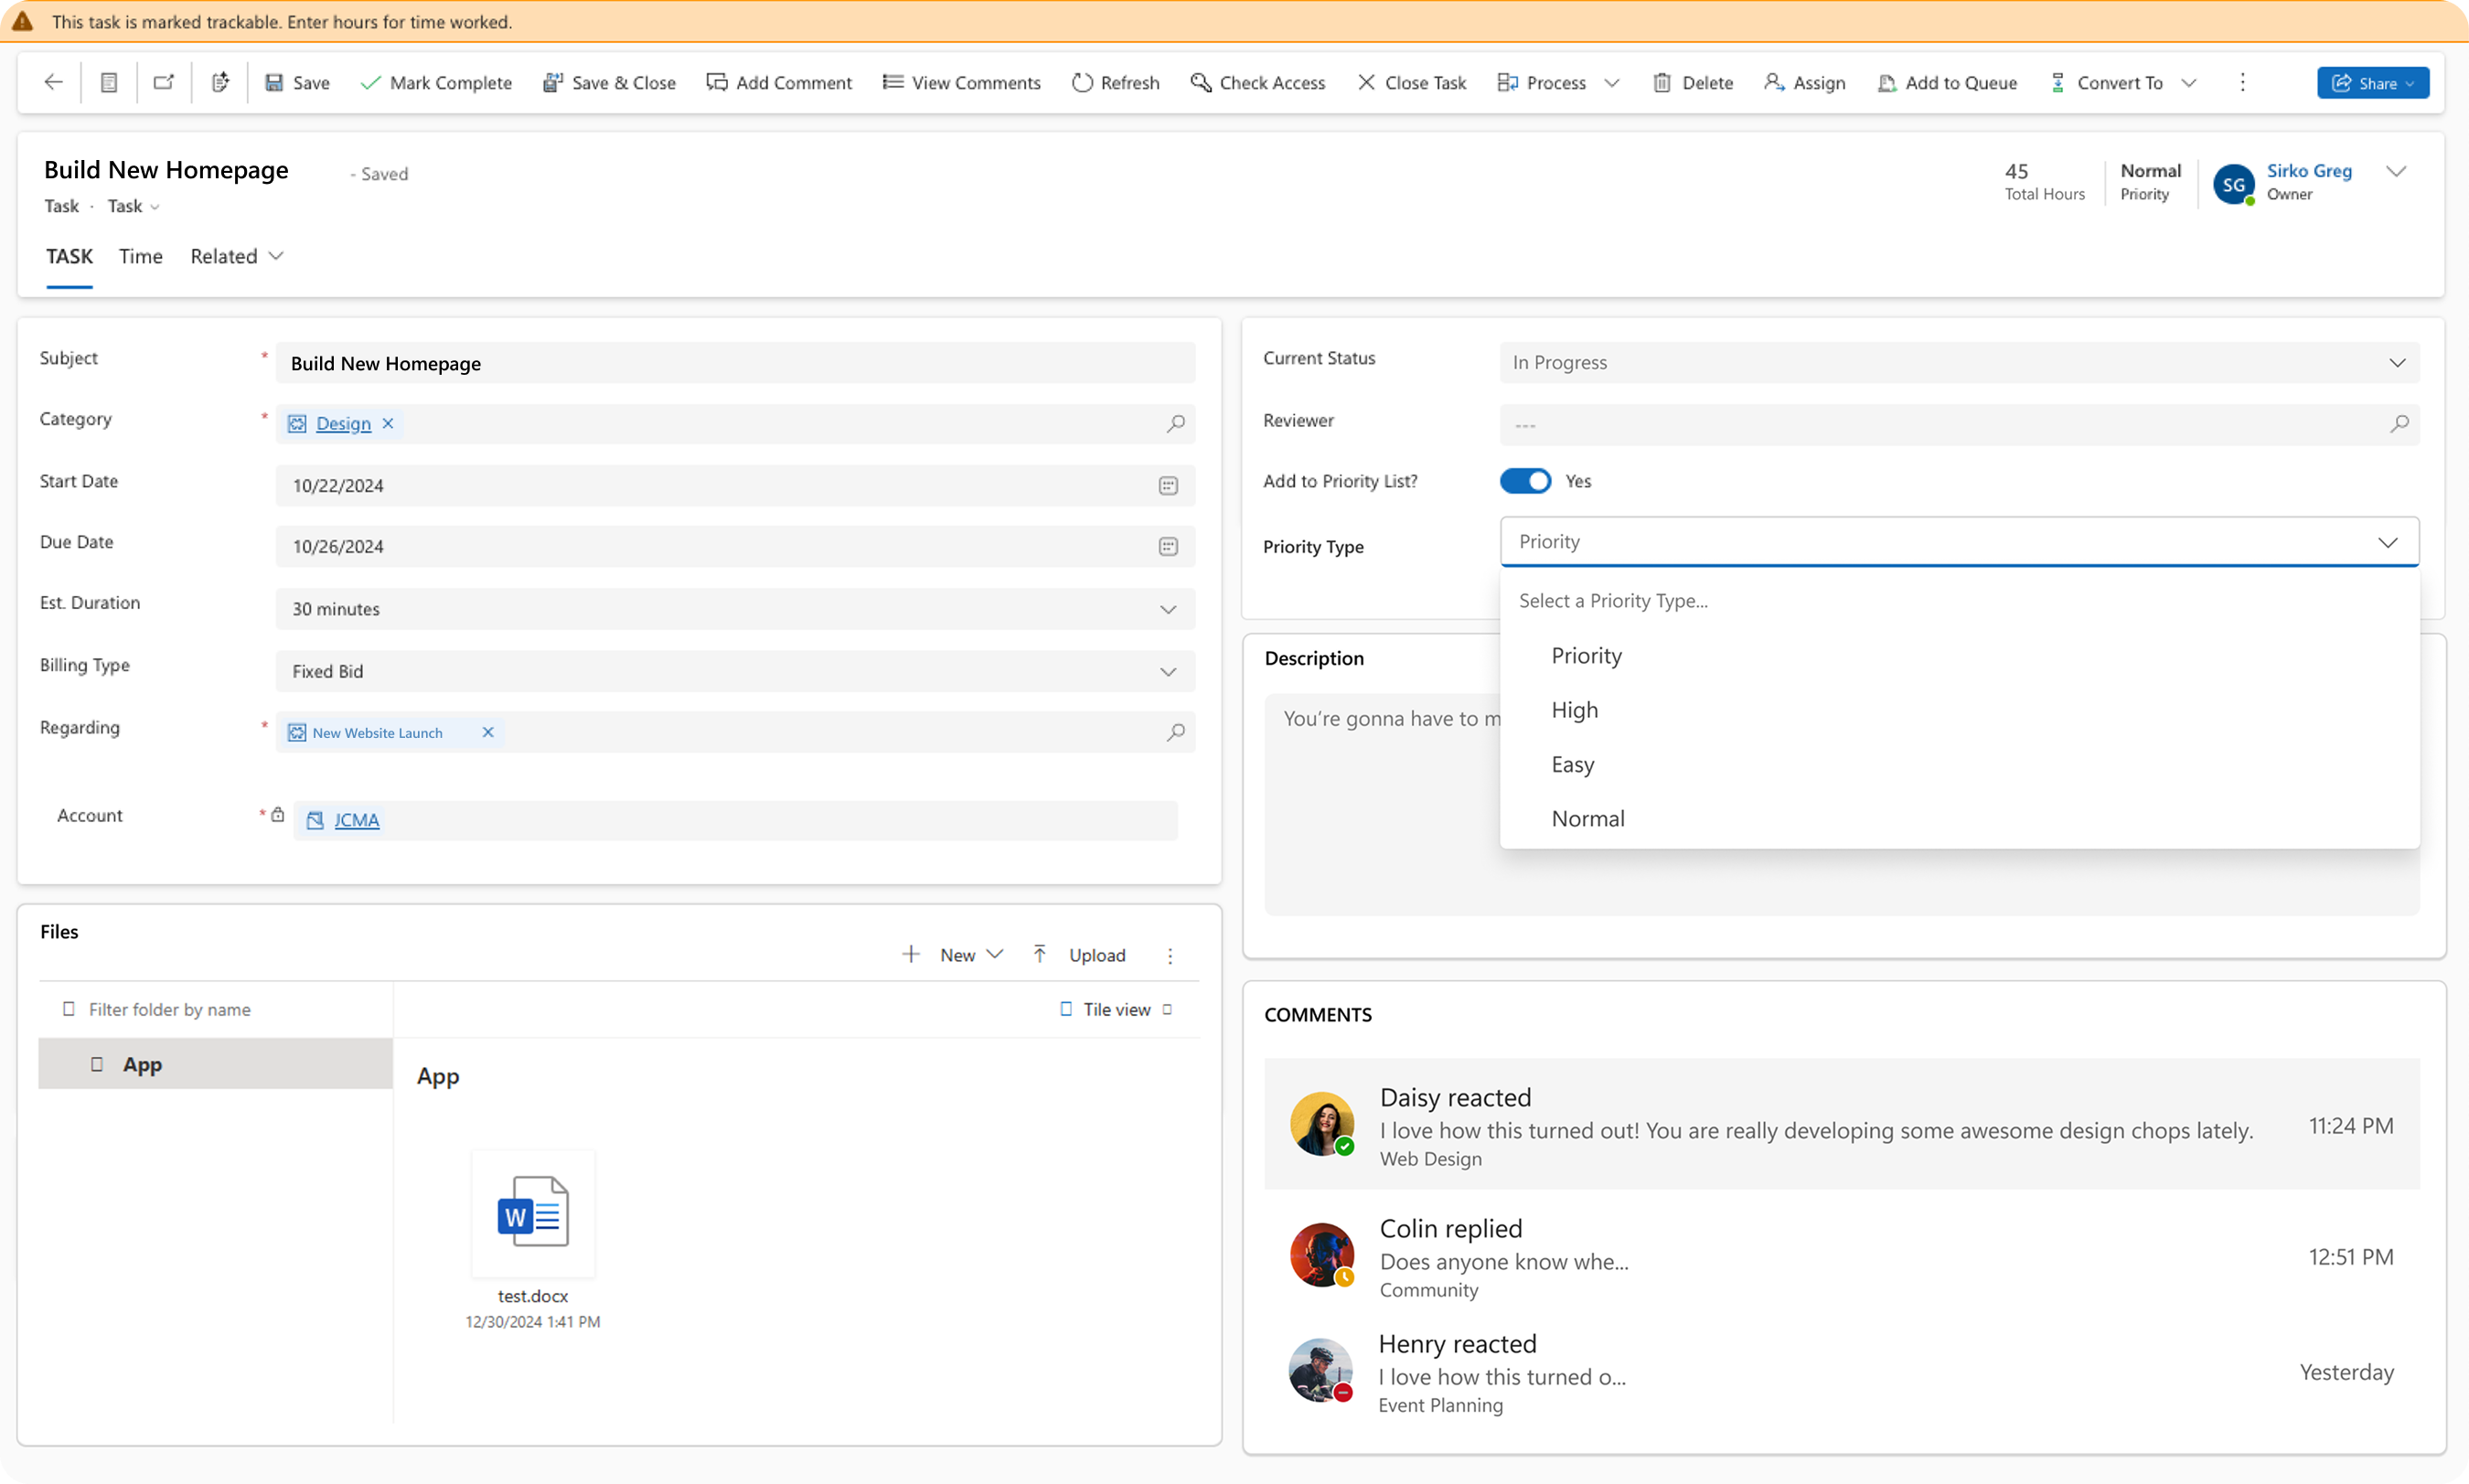Image resolution: width=2469 pixels, height=1484 pixels.
Task: Click checkbox beside App folder
Action: pyautogui.click(x=97, y=1064)
